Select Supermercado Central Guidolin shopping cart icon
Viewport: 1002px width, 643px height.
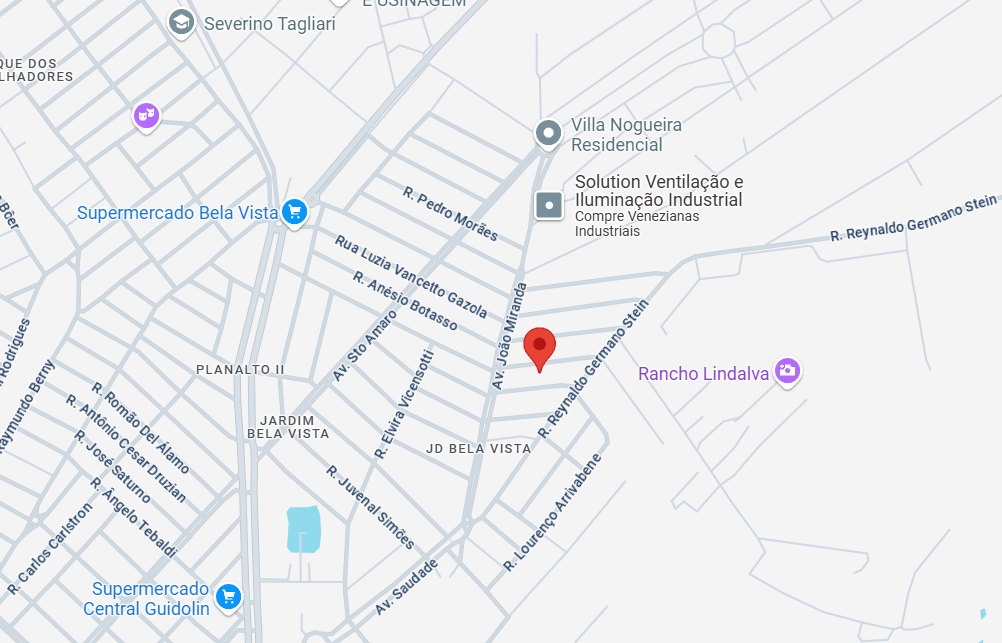[x=228, y=598]
